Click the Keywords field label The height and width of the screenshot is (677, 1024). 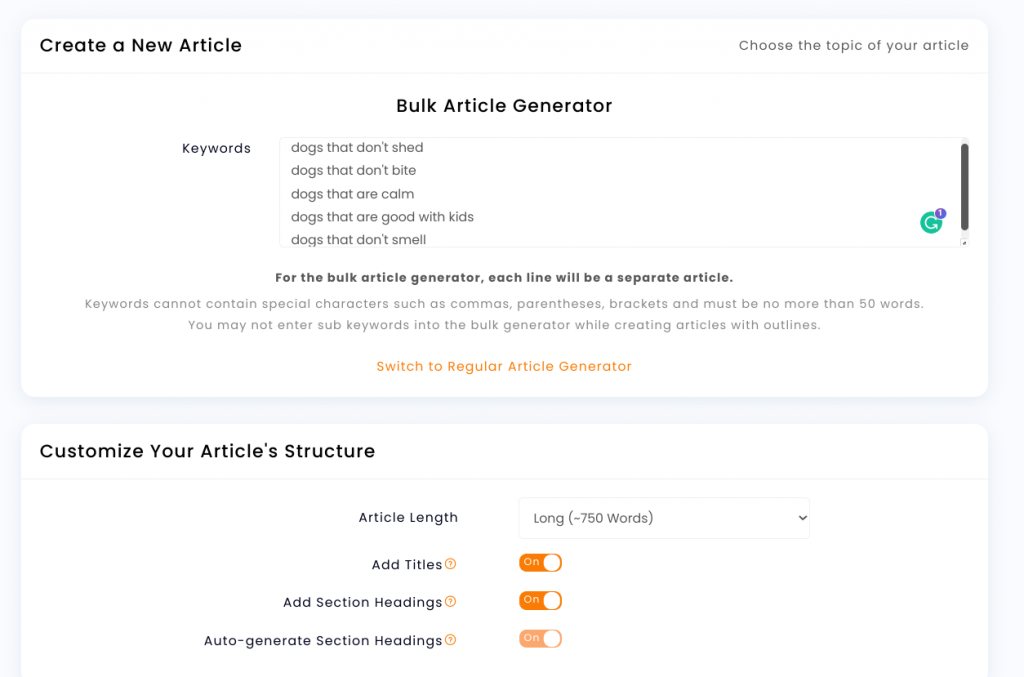pyautogui.click(x=216, y=148)
